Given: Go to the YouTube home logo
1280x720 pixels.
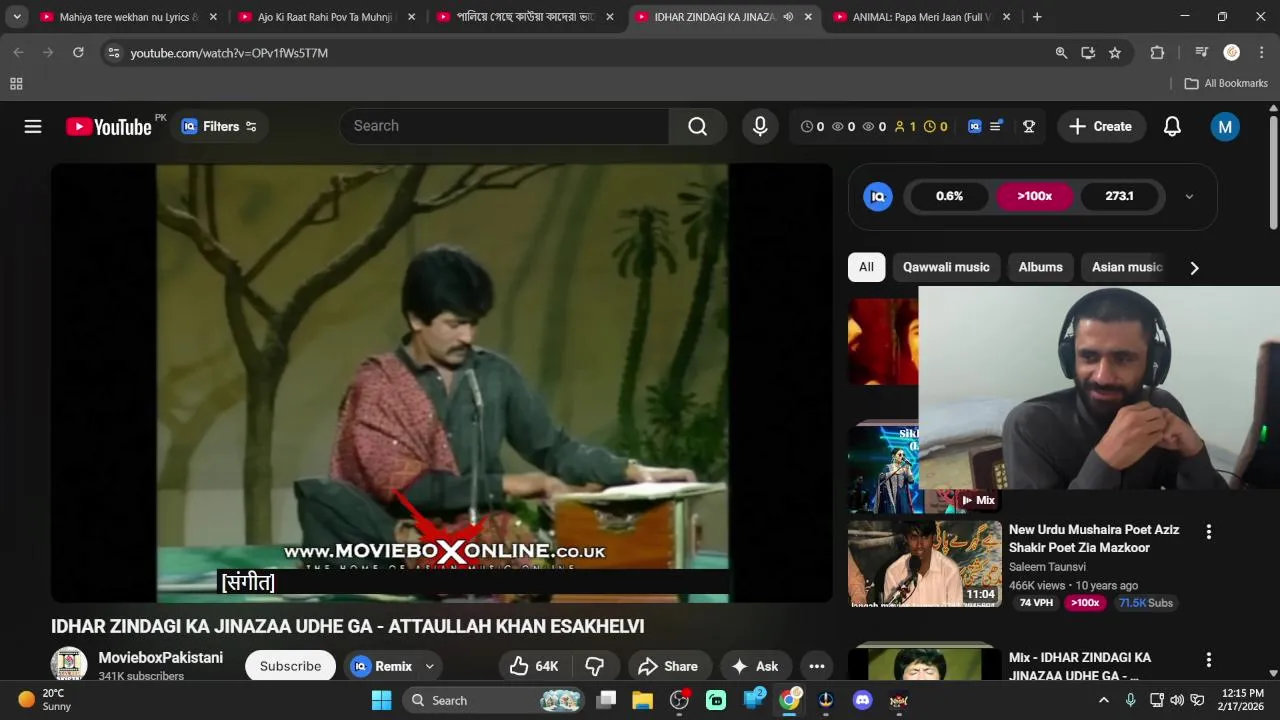Looking at the screenshot, I should [x=109, y=126].
